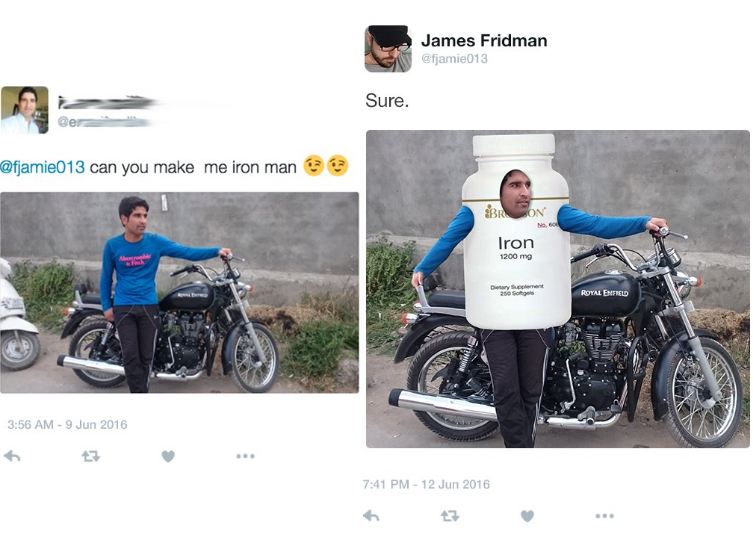This screenshot has height=546, width=753.
Task: Retweet James Fridman's Sure tweet
Action: tap(450, 516)
